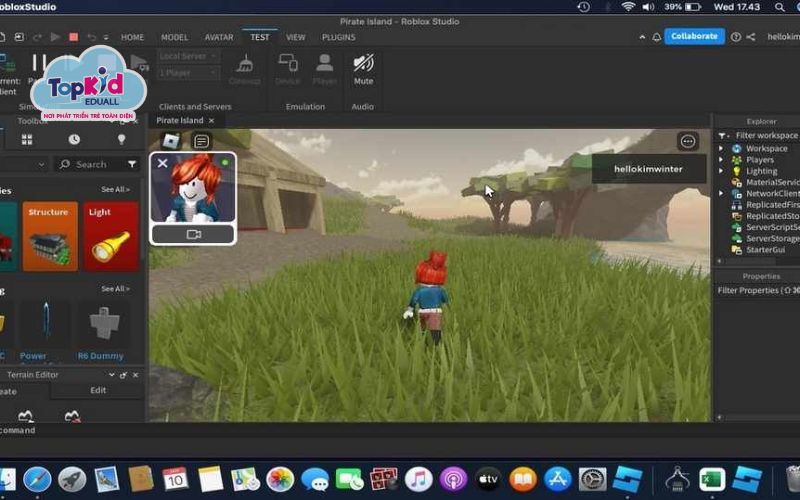Open the Player emulation tool
Image resolution: width=800 pixels, height=500 pixels.
click(324, 69)
